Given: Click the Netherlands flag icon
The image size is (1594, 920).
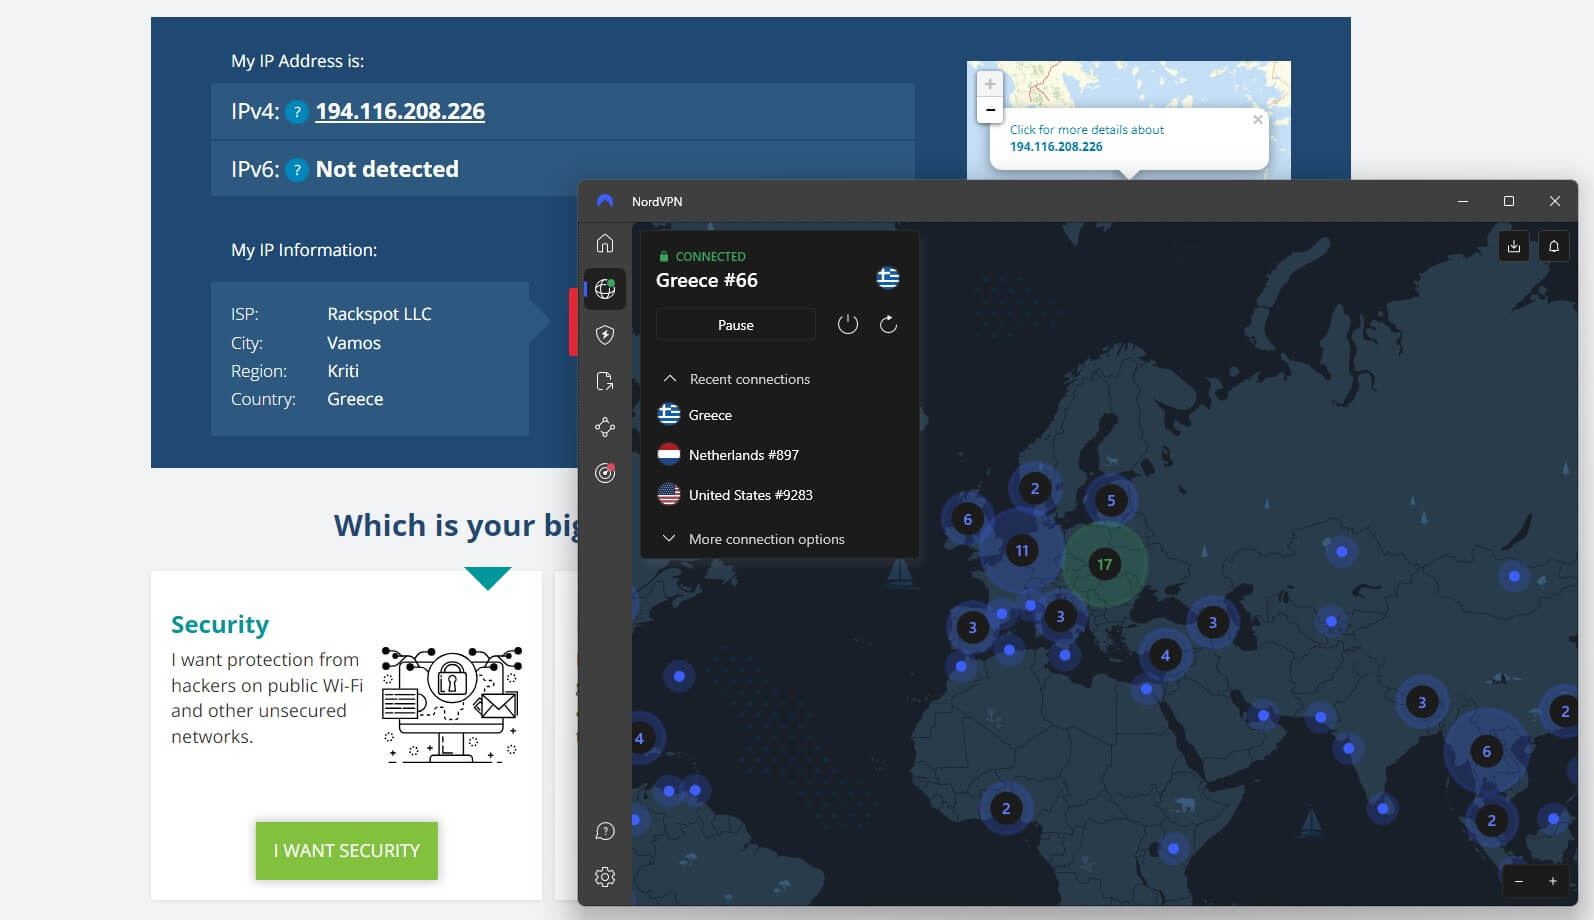Looking at the screenshot, I should pyautogui.click(x=669, y=455).
